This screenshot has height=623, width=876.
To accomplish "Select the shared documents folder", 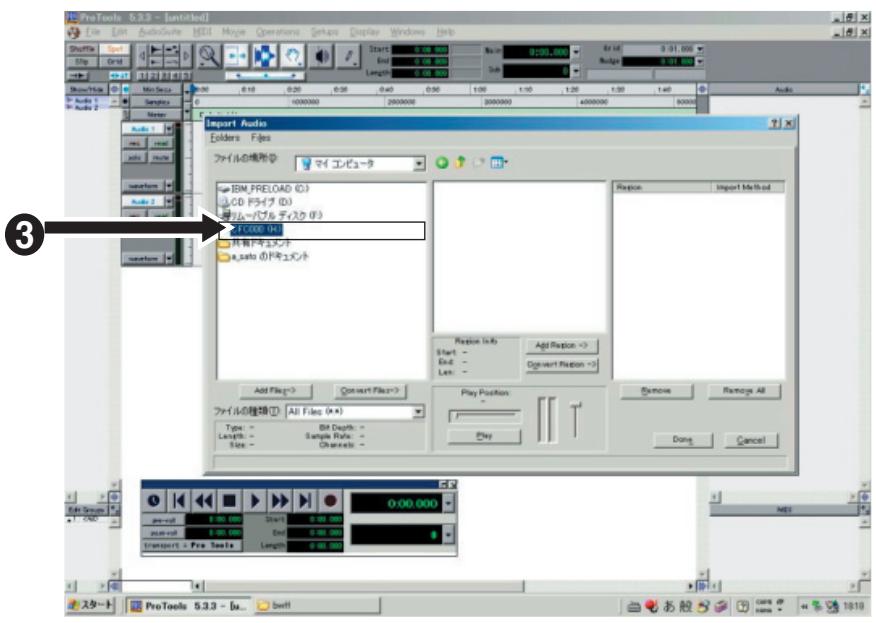I will click(x=254, y=243).
